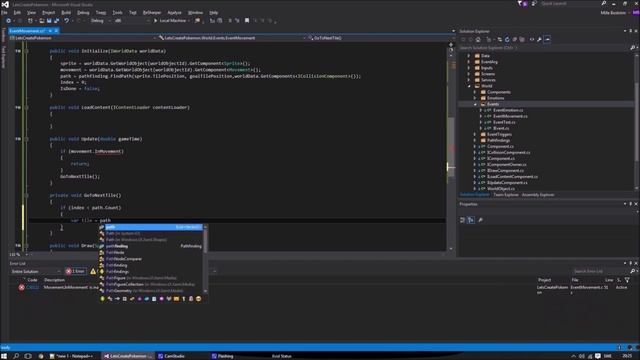
Task: Open the Analyze menu
Action: pyautogui.click(x=174, y=13)
